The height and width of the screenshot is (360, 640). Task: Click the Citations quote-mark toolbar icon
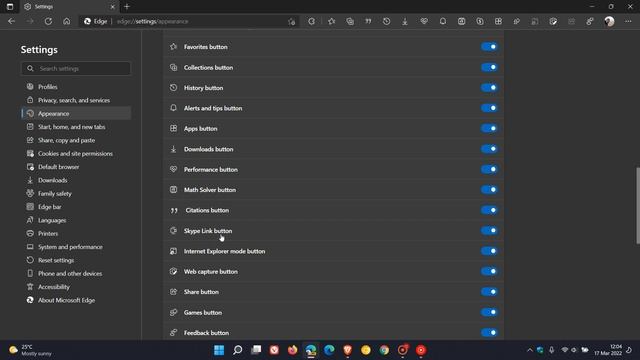(368, 21)
